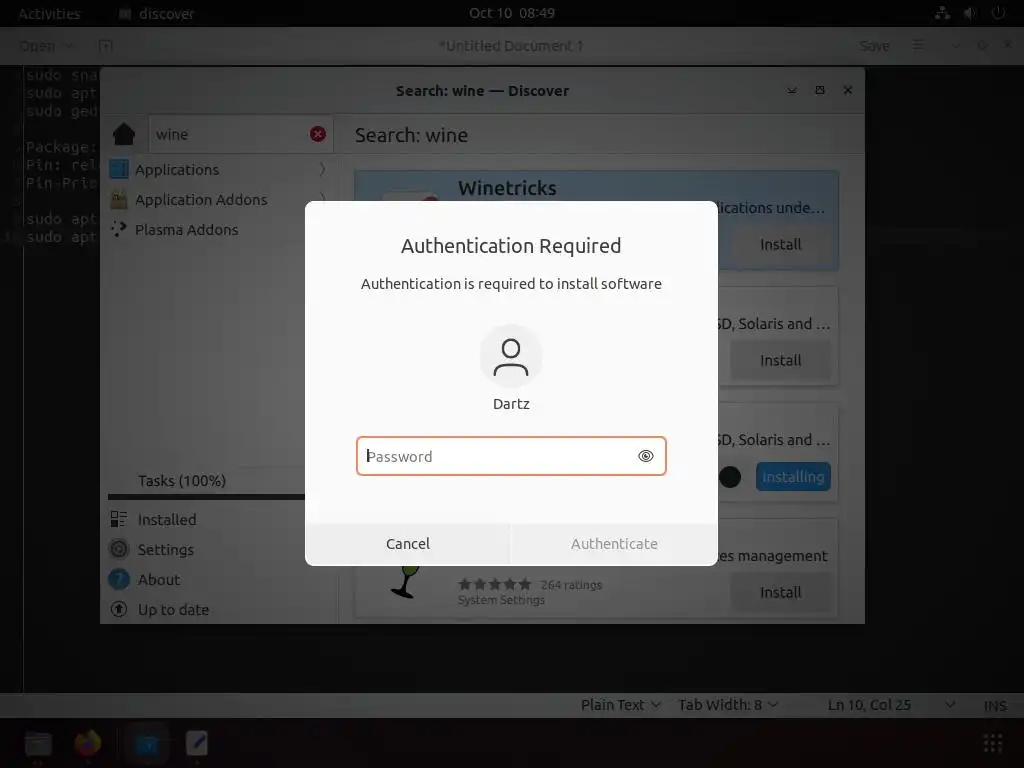Image resolution: width=1024 pixels, height=768 pixels.
Task: Open Plasma Addons category
Action: pos(217,229)
